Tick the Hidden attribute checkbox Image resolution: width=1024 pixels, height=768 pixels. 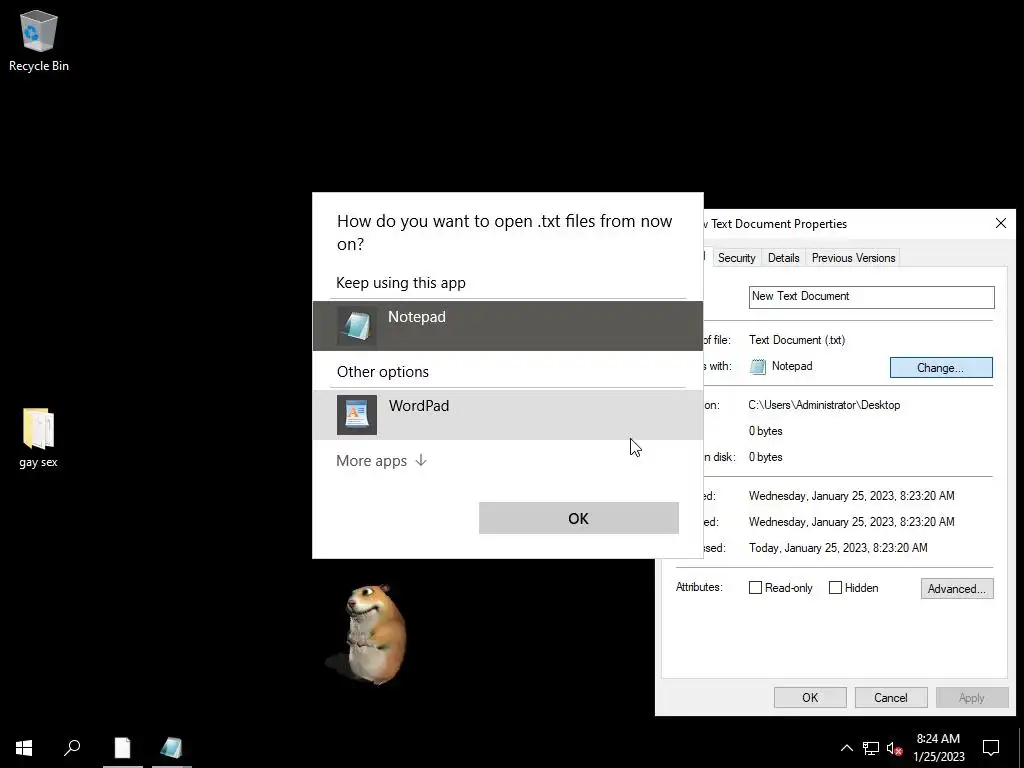pyautogui.click(x=835, y=588)
